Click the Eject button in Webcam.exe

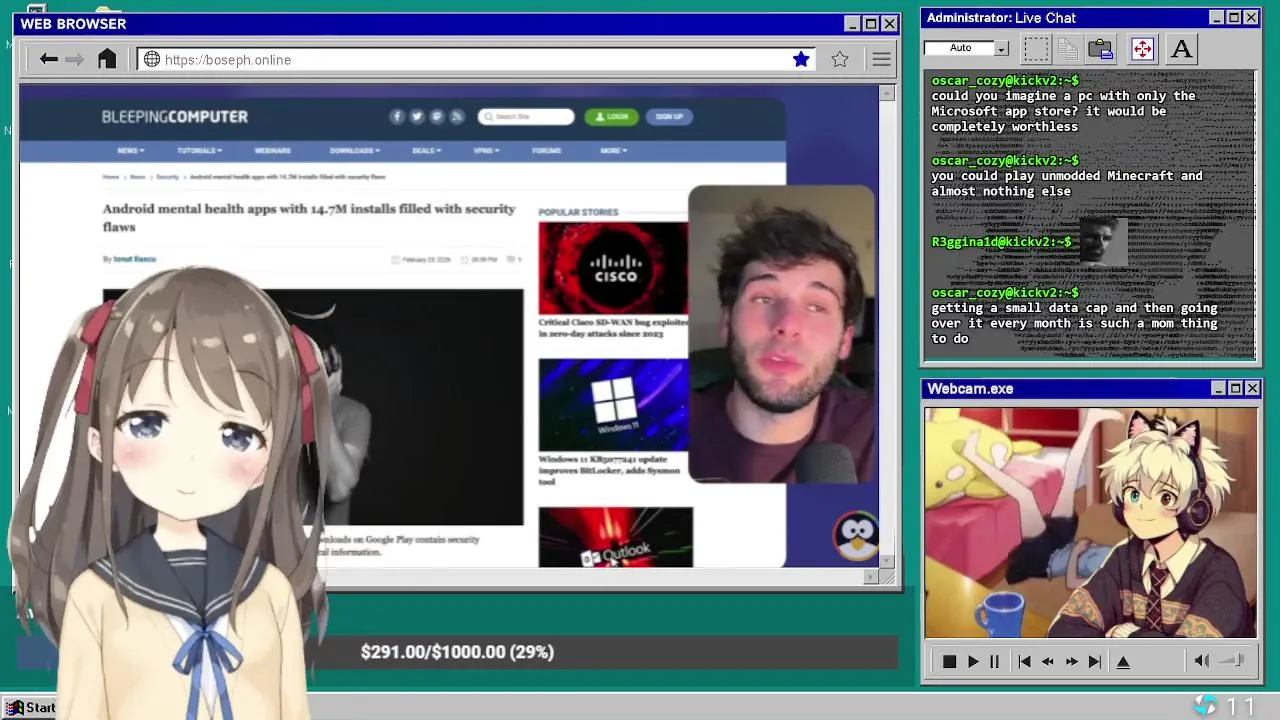1123,661
